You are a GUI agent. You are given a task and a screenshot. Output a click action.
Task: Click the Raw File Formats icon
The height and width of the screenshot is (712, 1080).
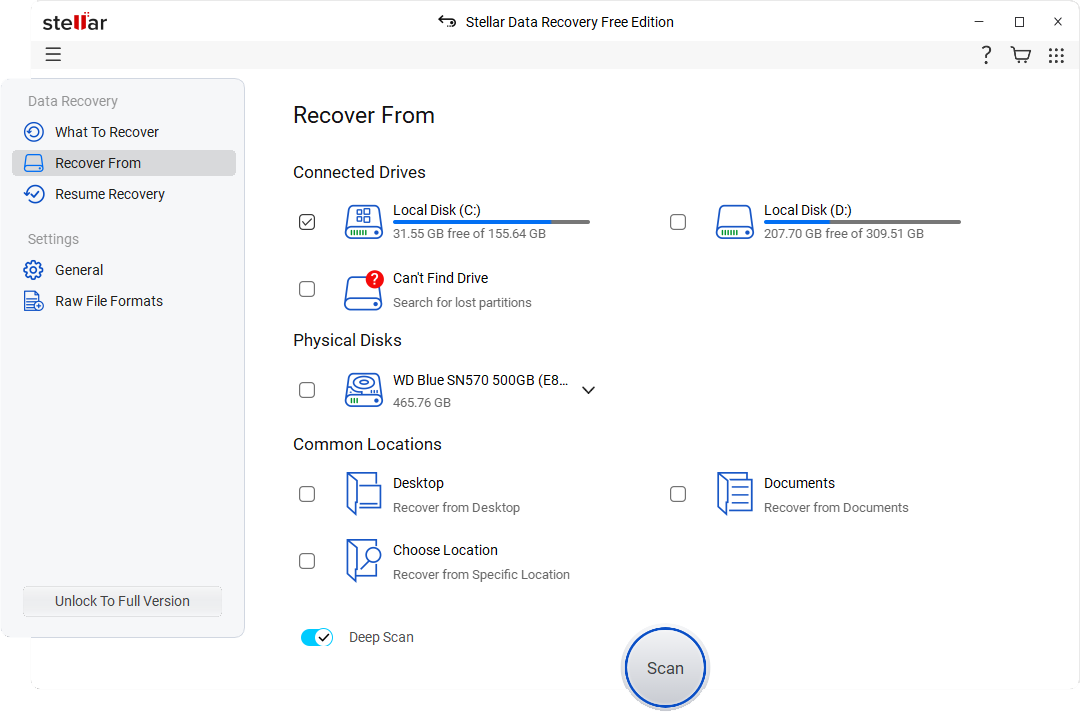click(35, 300)
